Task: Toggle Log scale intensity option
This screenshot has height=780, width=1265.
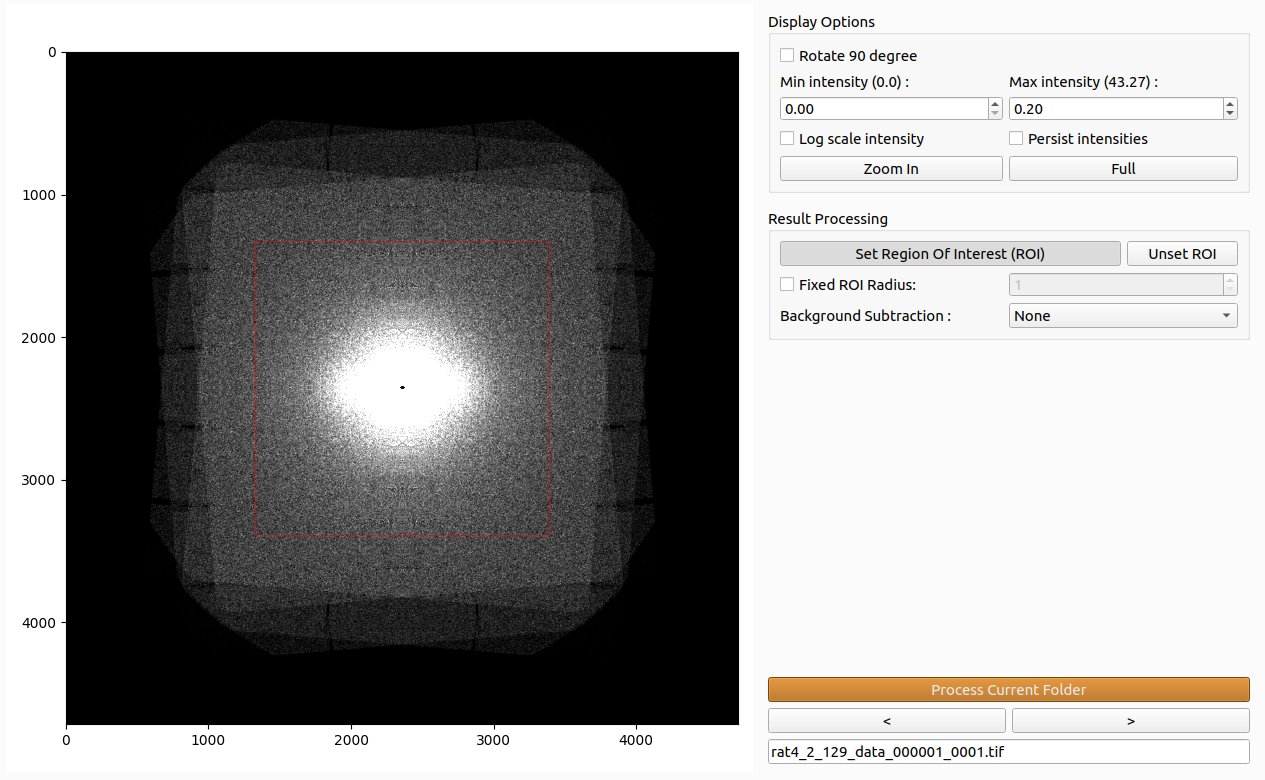Action: pos(787,139)
